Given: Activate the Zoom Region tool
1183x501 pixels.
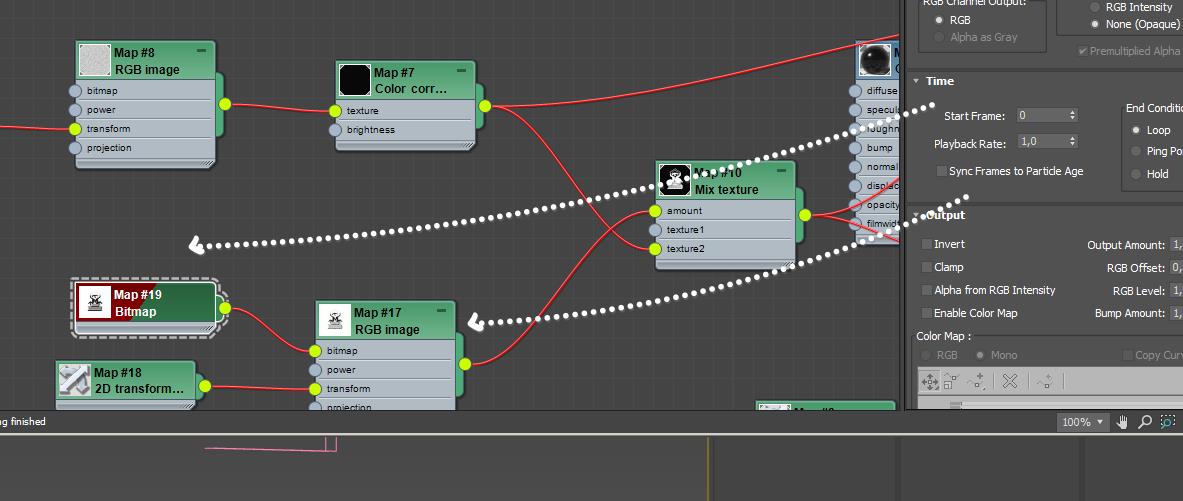Looking at the screenshot, I should (1168, 422).
